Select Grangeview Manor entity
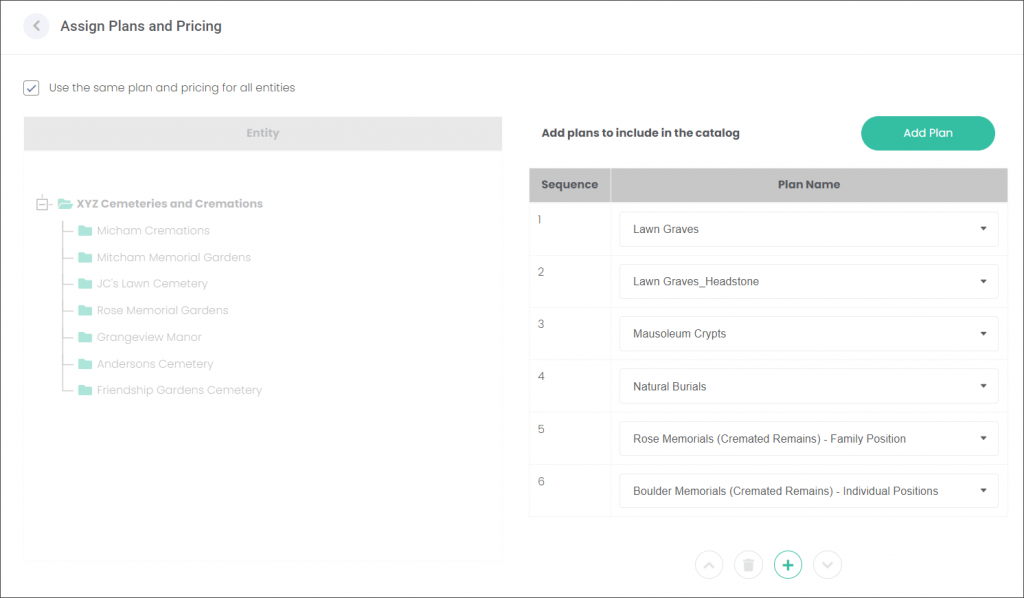Image resolution: width=1024 pixels, height=598 pixels. click(149, 337)
